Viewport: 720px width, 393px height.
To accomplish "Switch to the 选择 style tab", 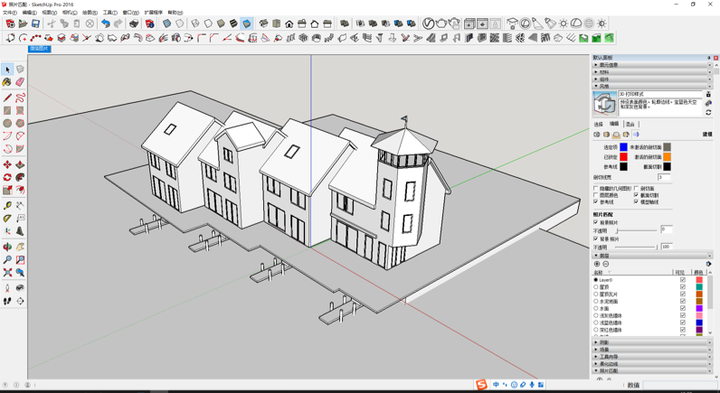I will [598, 124].
